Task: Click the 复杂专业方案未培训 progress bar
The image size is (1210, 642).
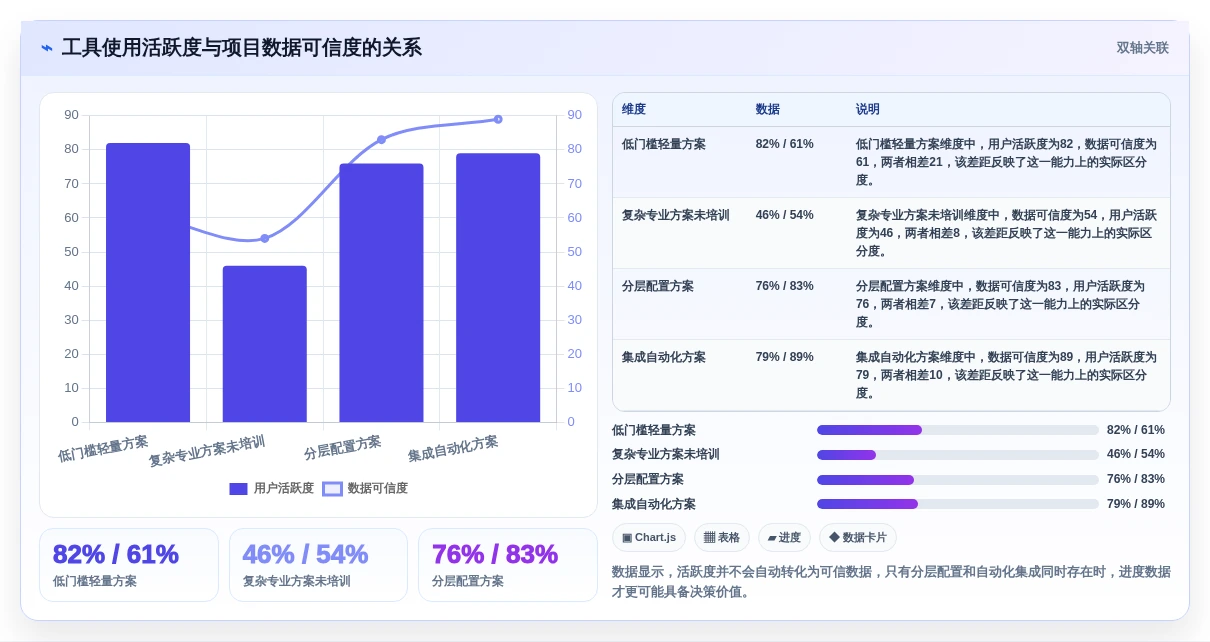Action: (x=958, y=455)
